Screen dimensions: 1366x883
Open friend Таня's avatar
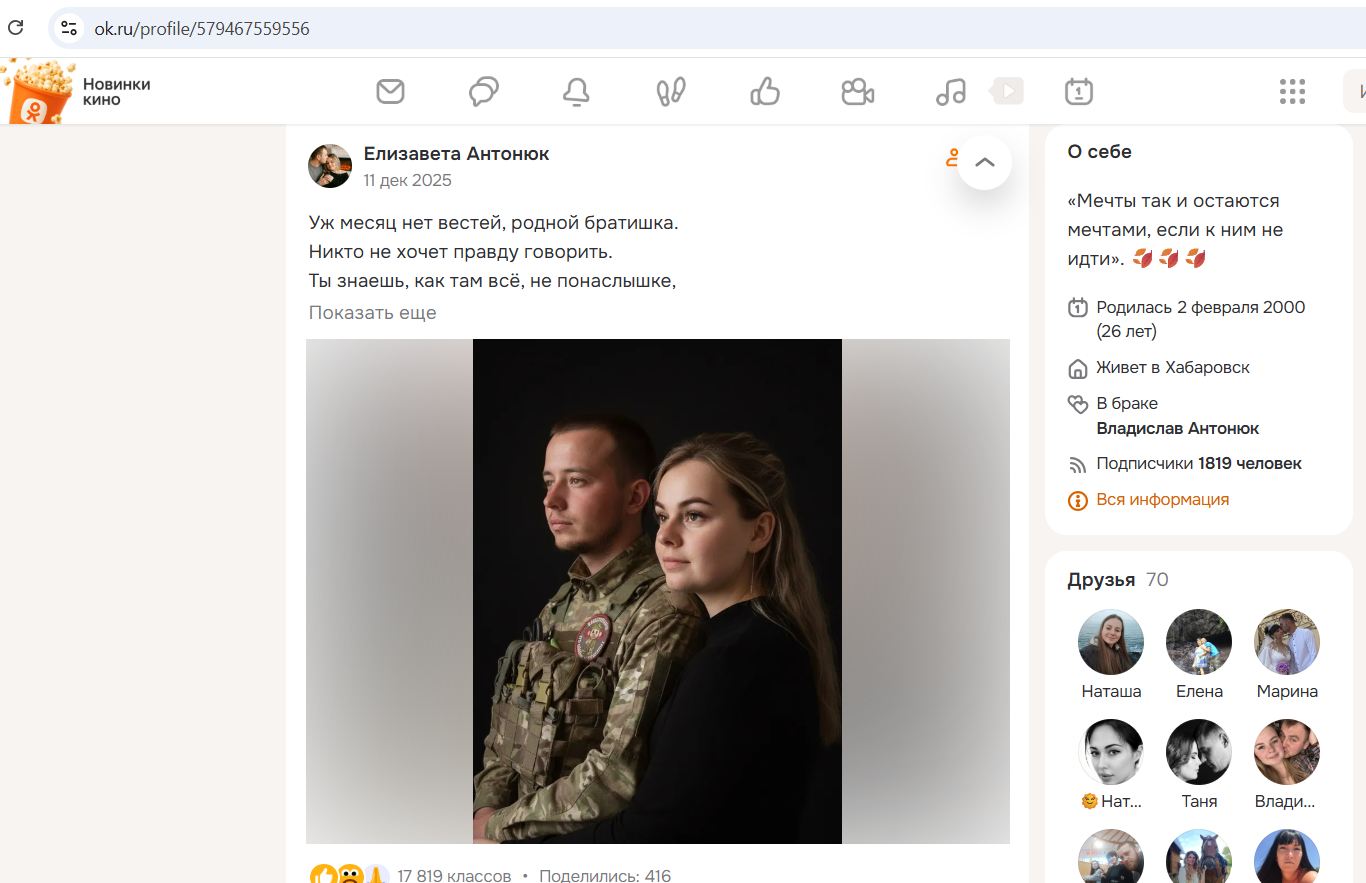point(1199,752)
